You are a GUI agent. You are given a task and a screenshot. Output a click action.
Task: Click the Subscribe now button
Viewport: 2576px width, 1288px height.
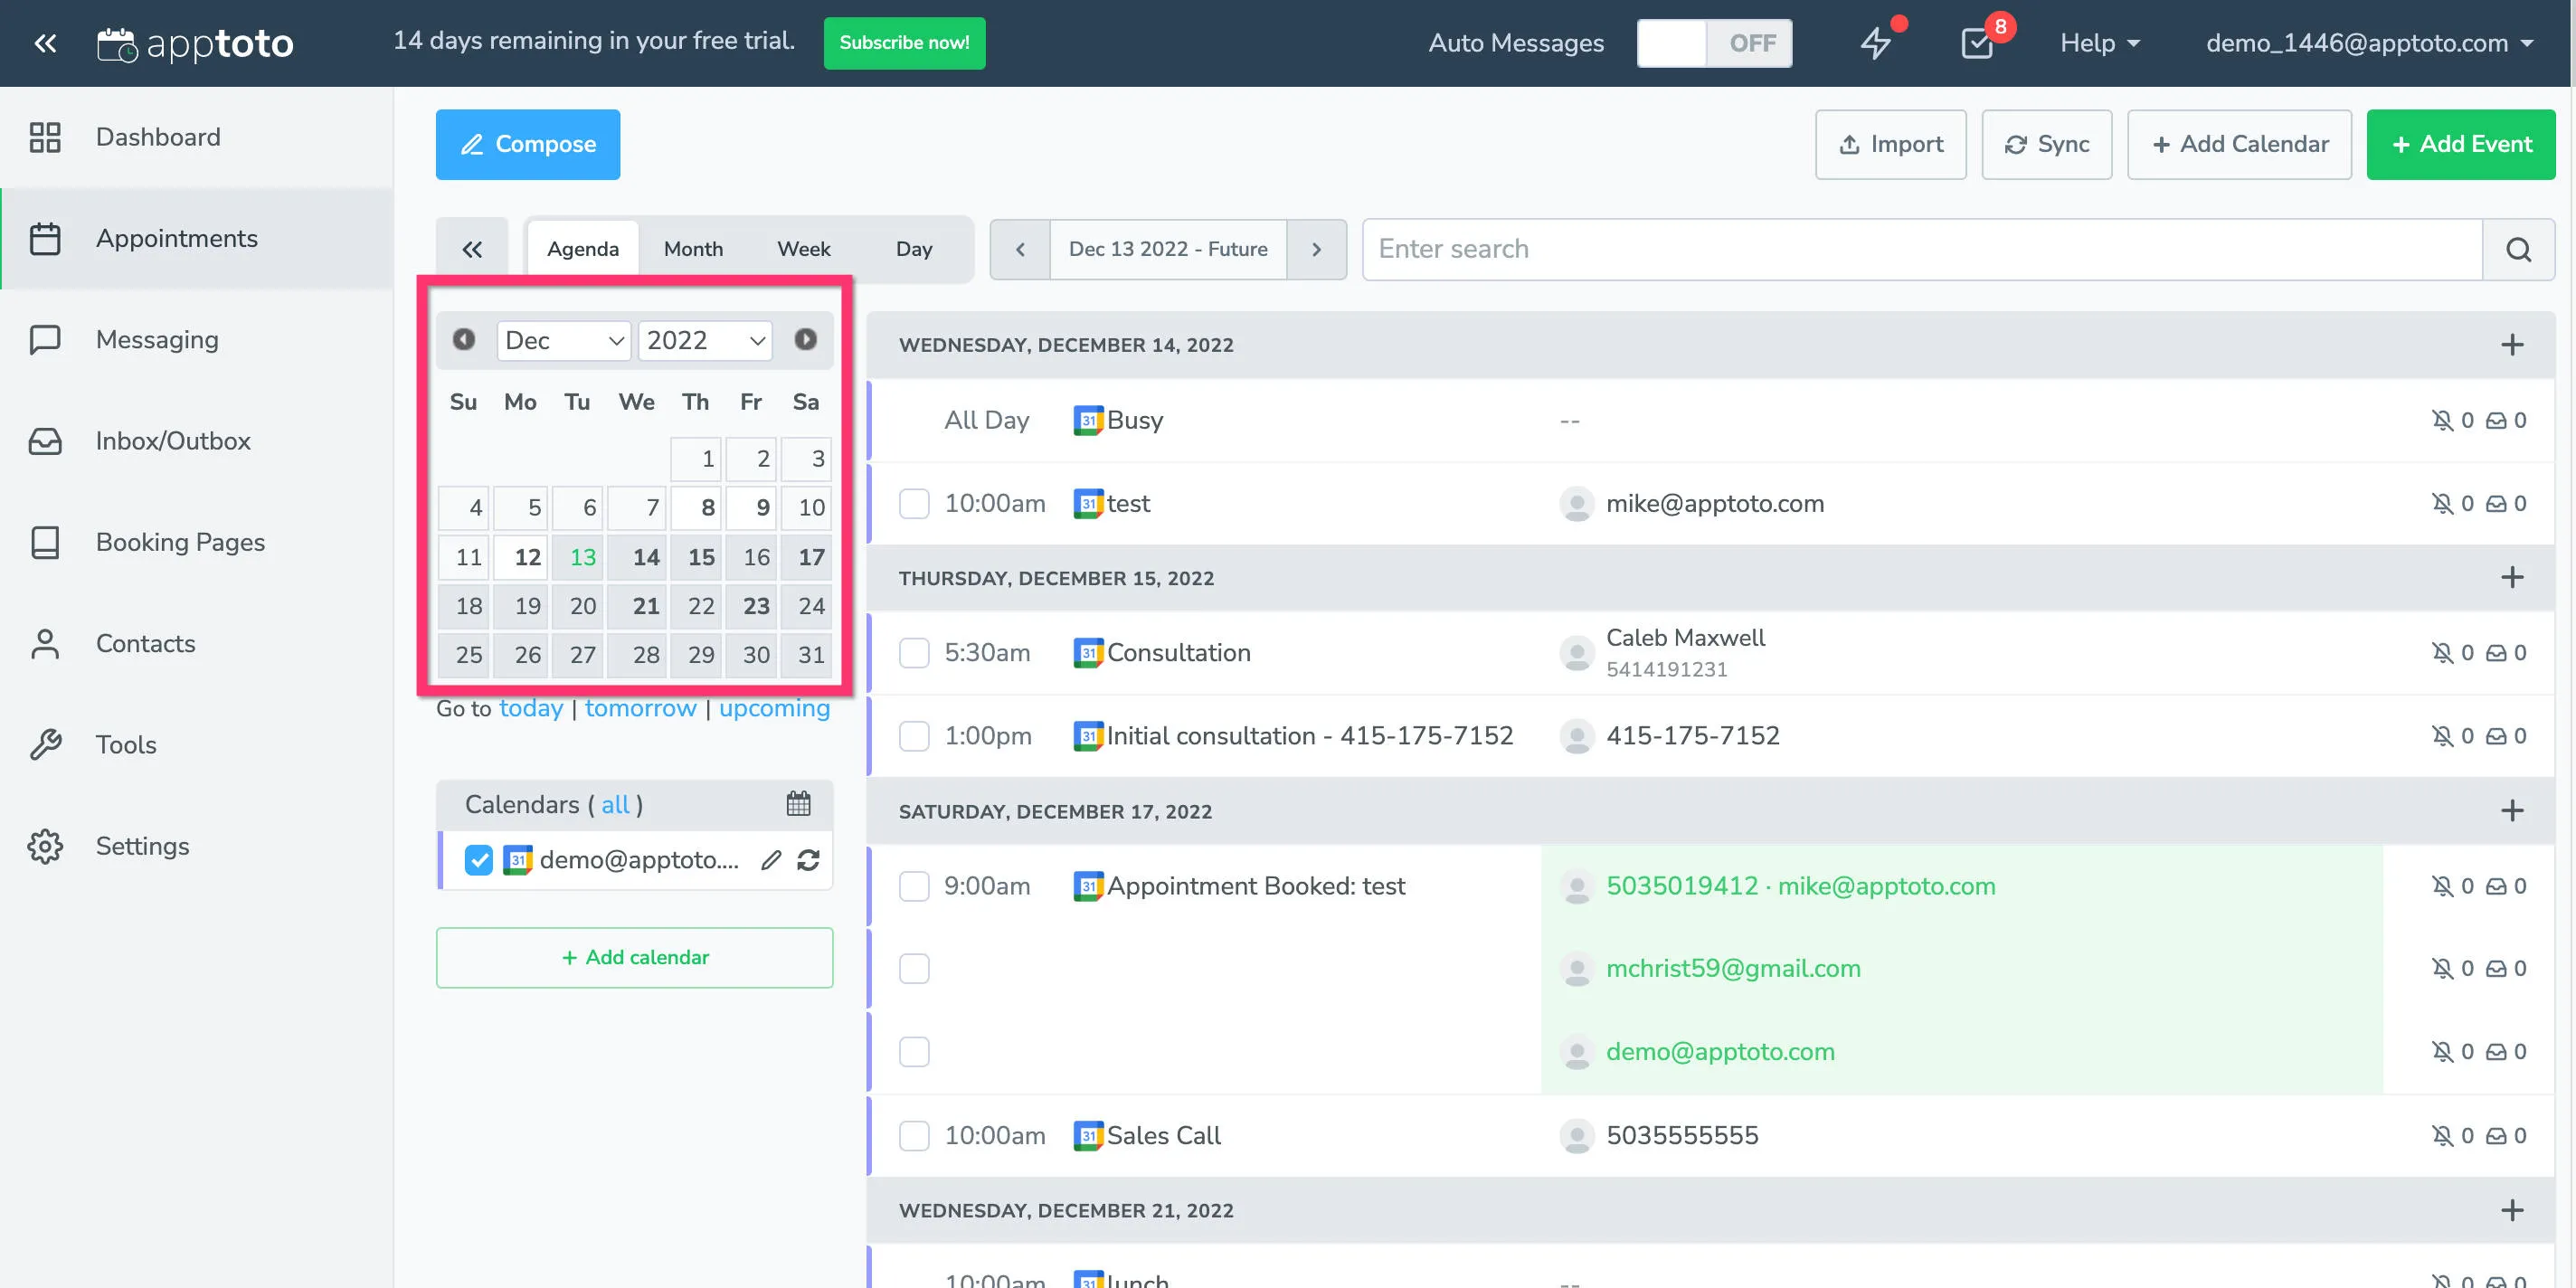(904, 43)
